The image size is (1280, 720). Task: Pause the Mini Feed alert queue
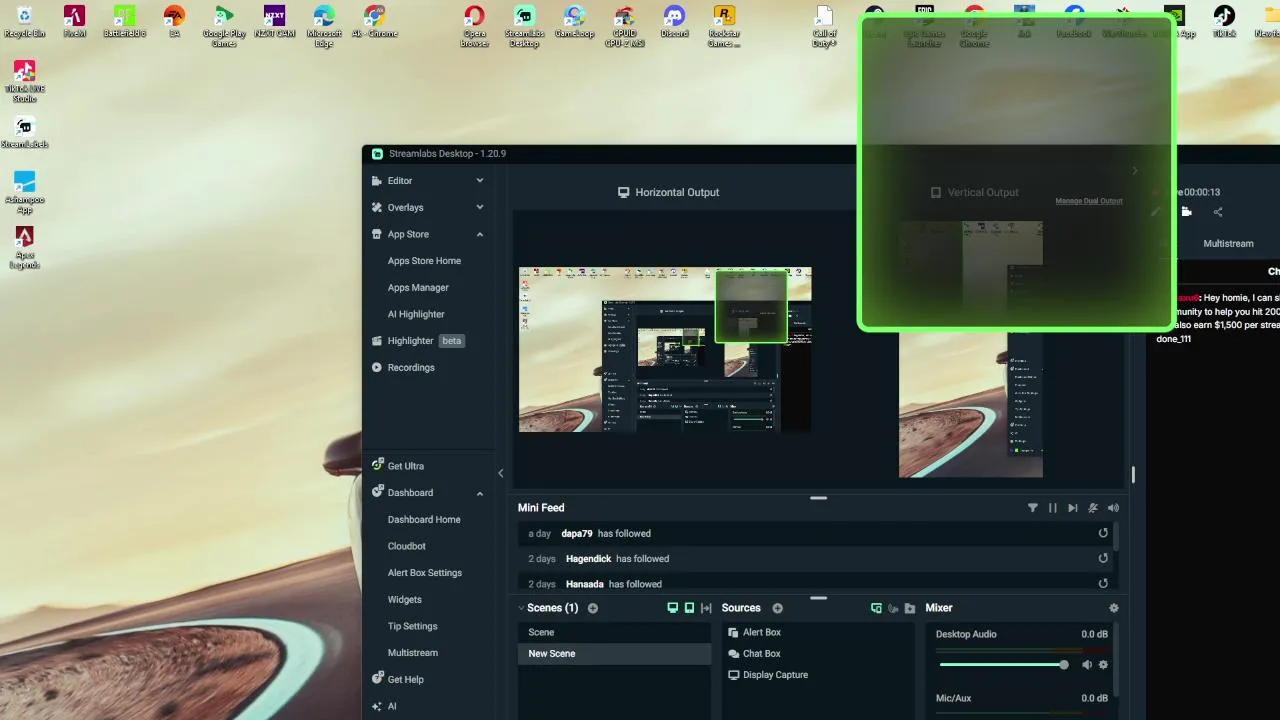(1053, 508)
